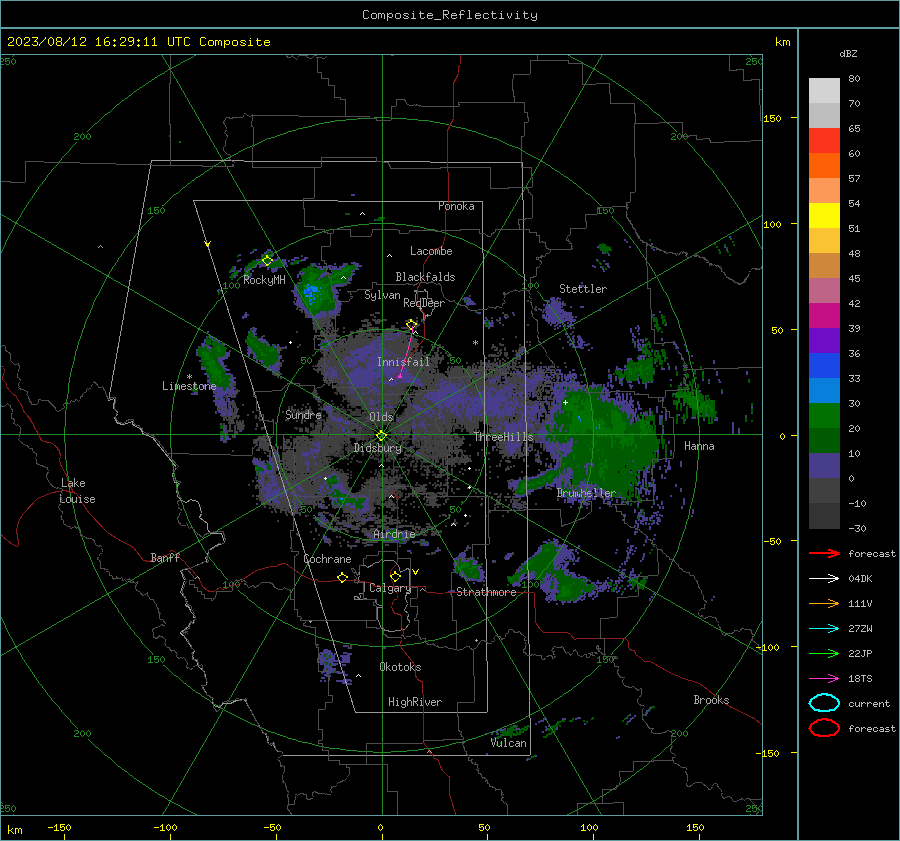The height and width of the screenshot is (841, 900).
Task: Click the 54 dBZ yellow color swatch
Action: point(824,215)
